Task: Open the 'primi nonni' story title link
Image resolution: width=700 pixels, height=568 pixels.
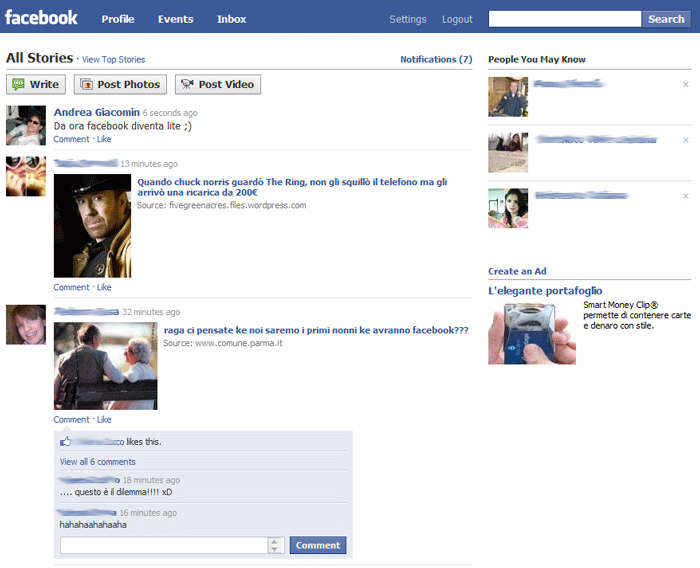Action: (316, 330)
